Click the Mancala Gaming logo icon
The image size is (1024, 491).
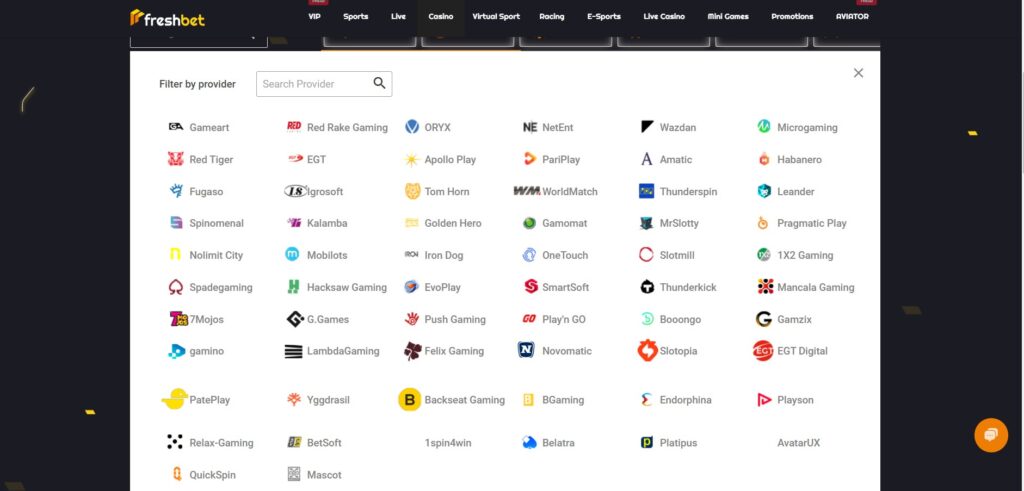765,287
